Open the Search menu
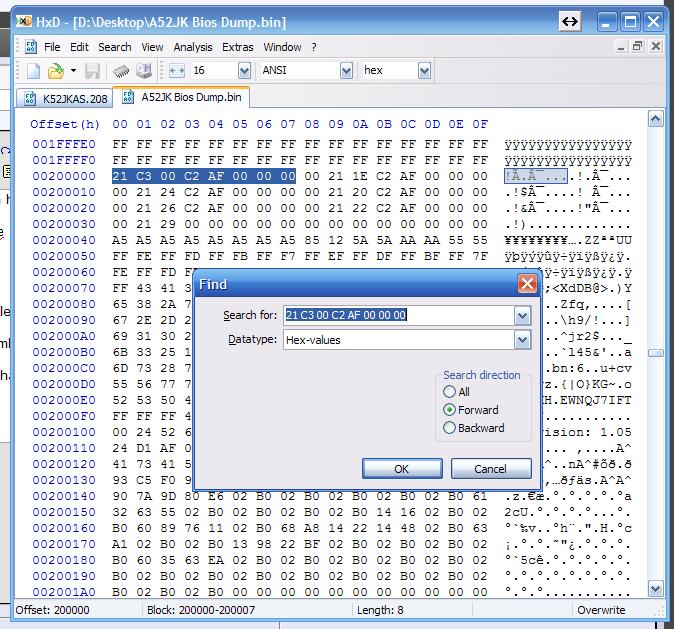Screen dimensions: 674x629 114,47
